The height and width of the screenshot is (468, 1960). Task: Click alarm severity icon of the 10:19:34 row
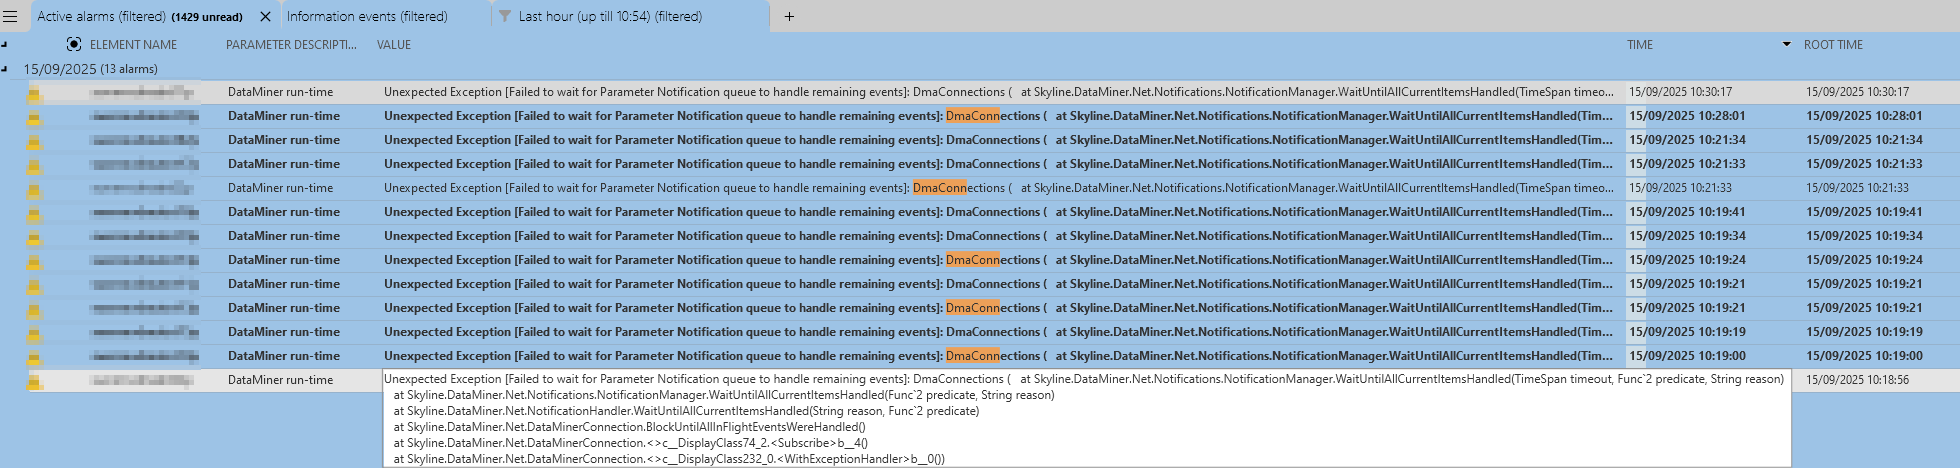click(x=34, y=237)
